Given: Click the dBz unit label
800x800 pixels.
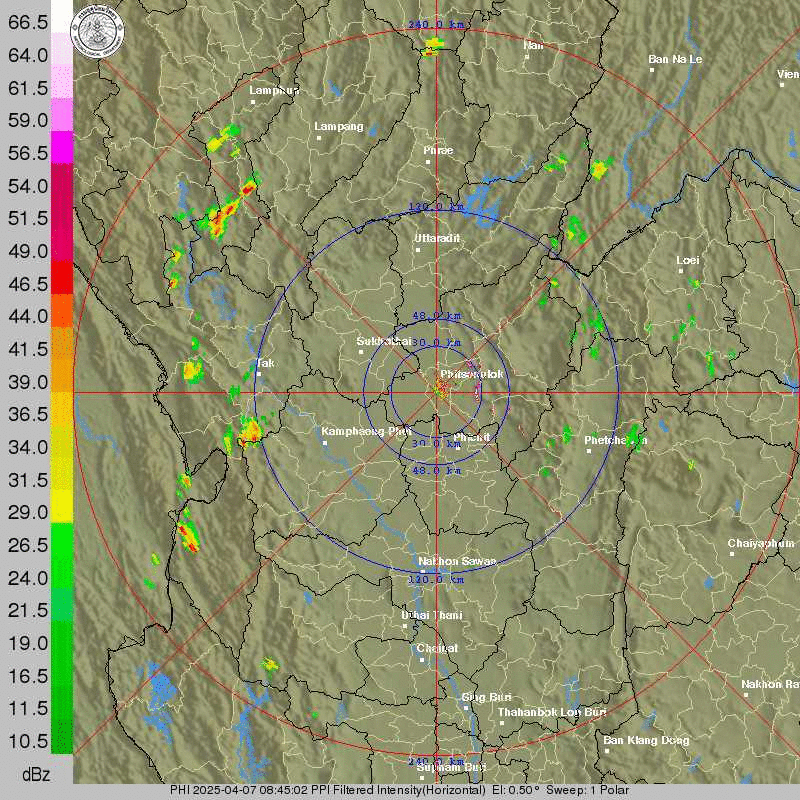Looking at the screenshot, I should click(36, 774).
